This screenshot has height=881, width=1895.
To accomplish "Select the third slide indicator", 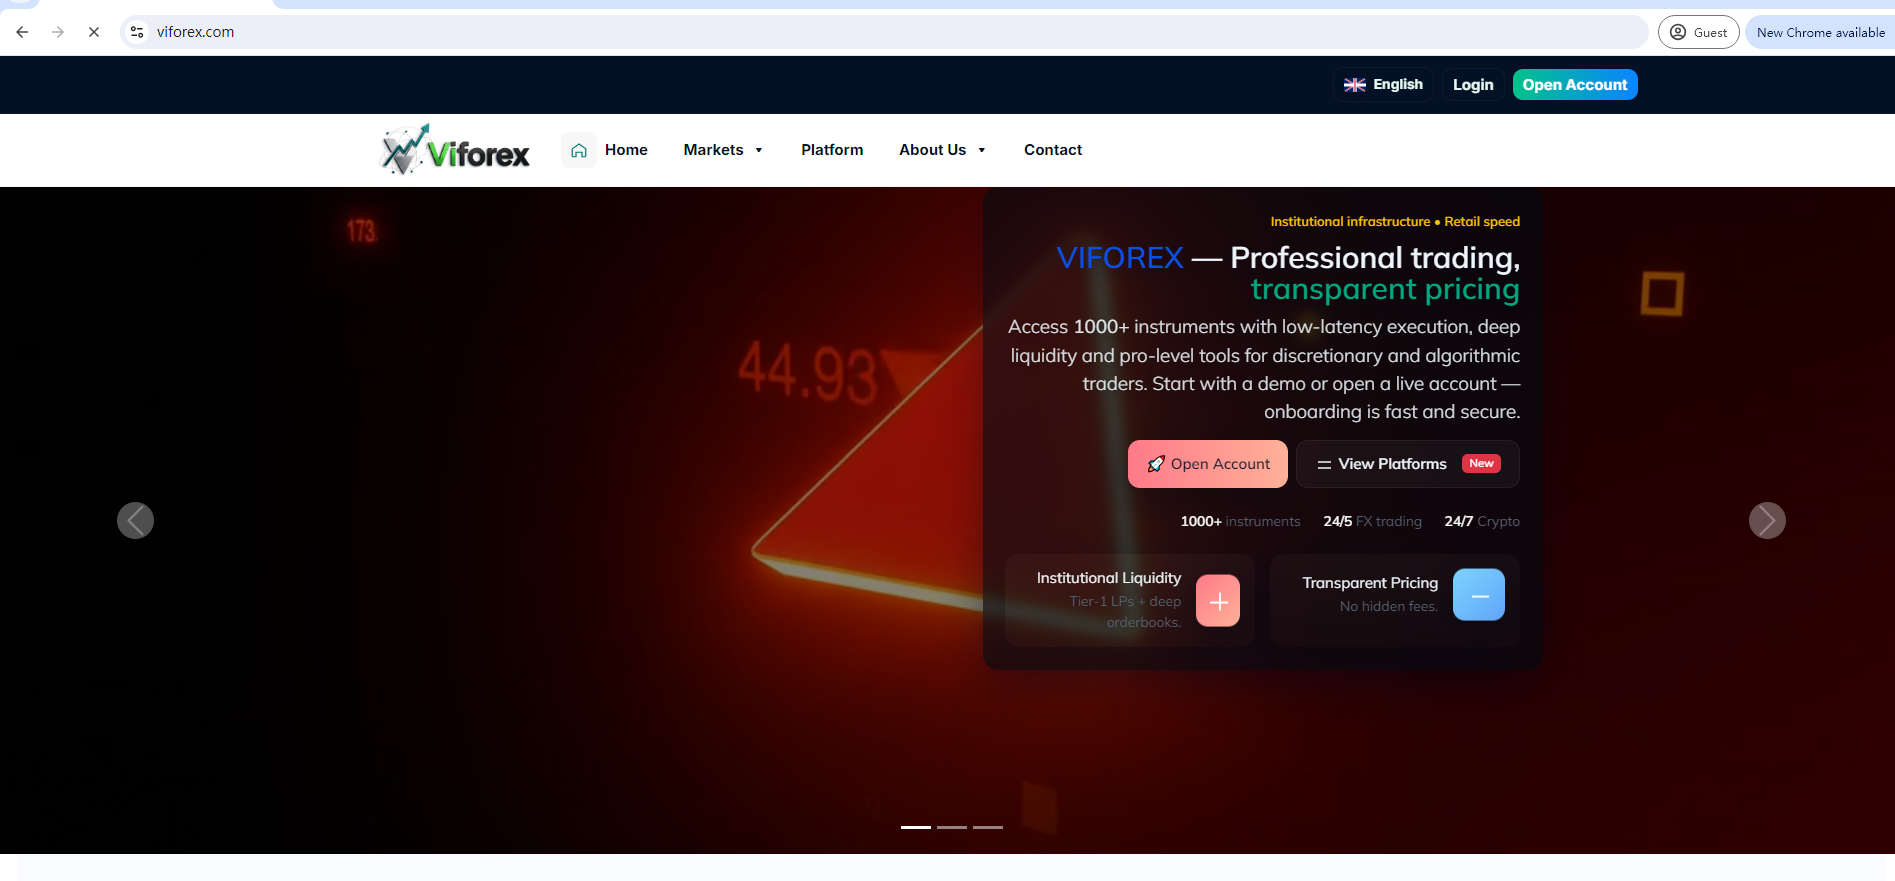I will [988, 827].
